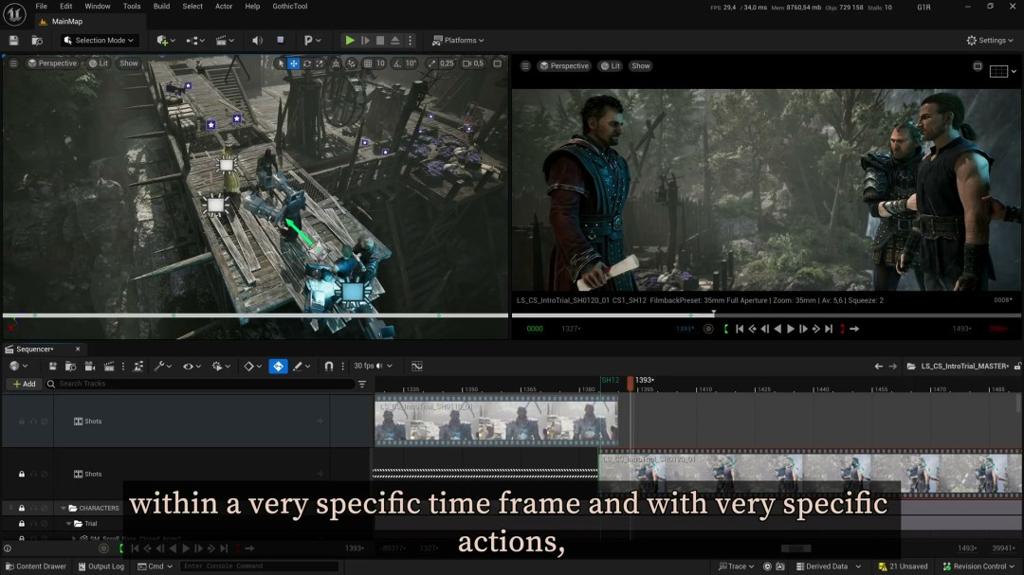
Task: Open the 30 fps frame rate dropdown
Action: (373, 366)
